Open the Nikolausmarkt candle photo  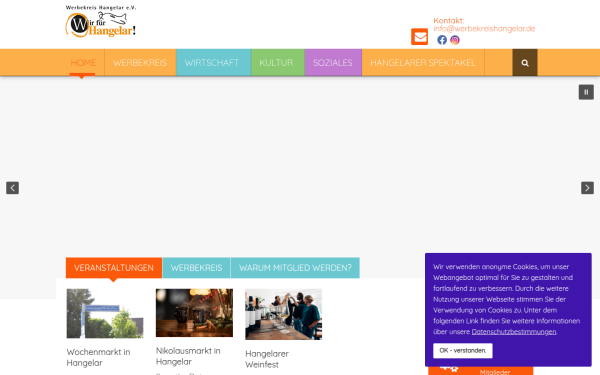click(x=194, y=313)
